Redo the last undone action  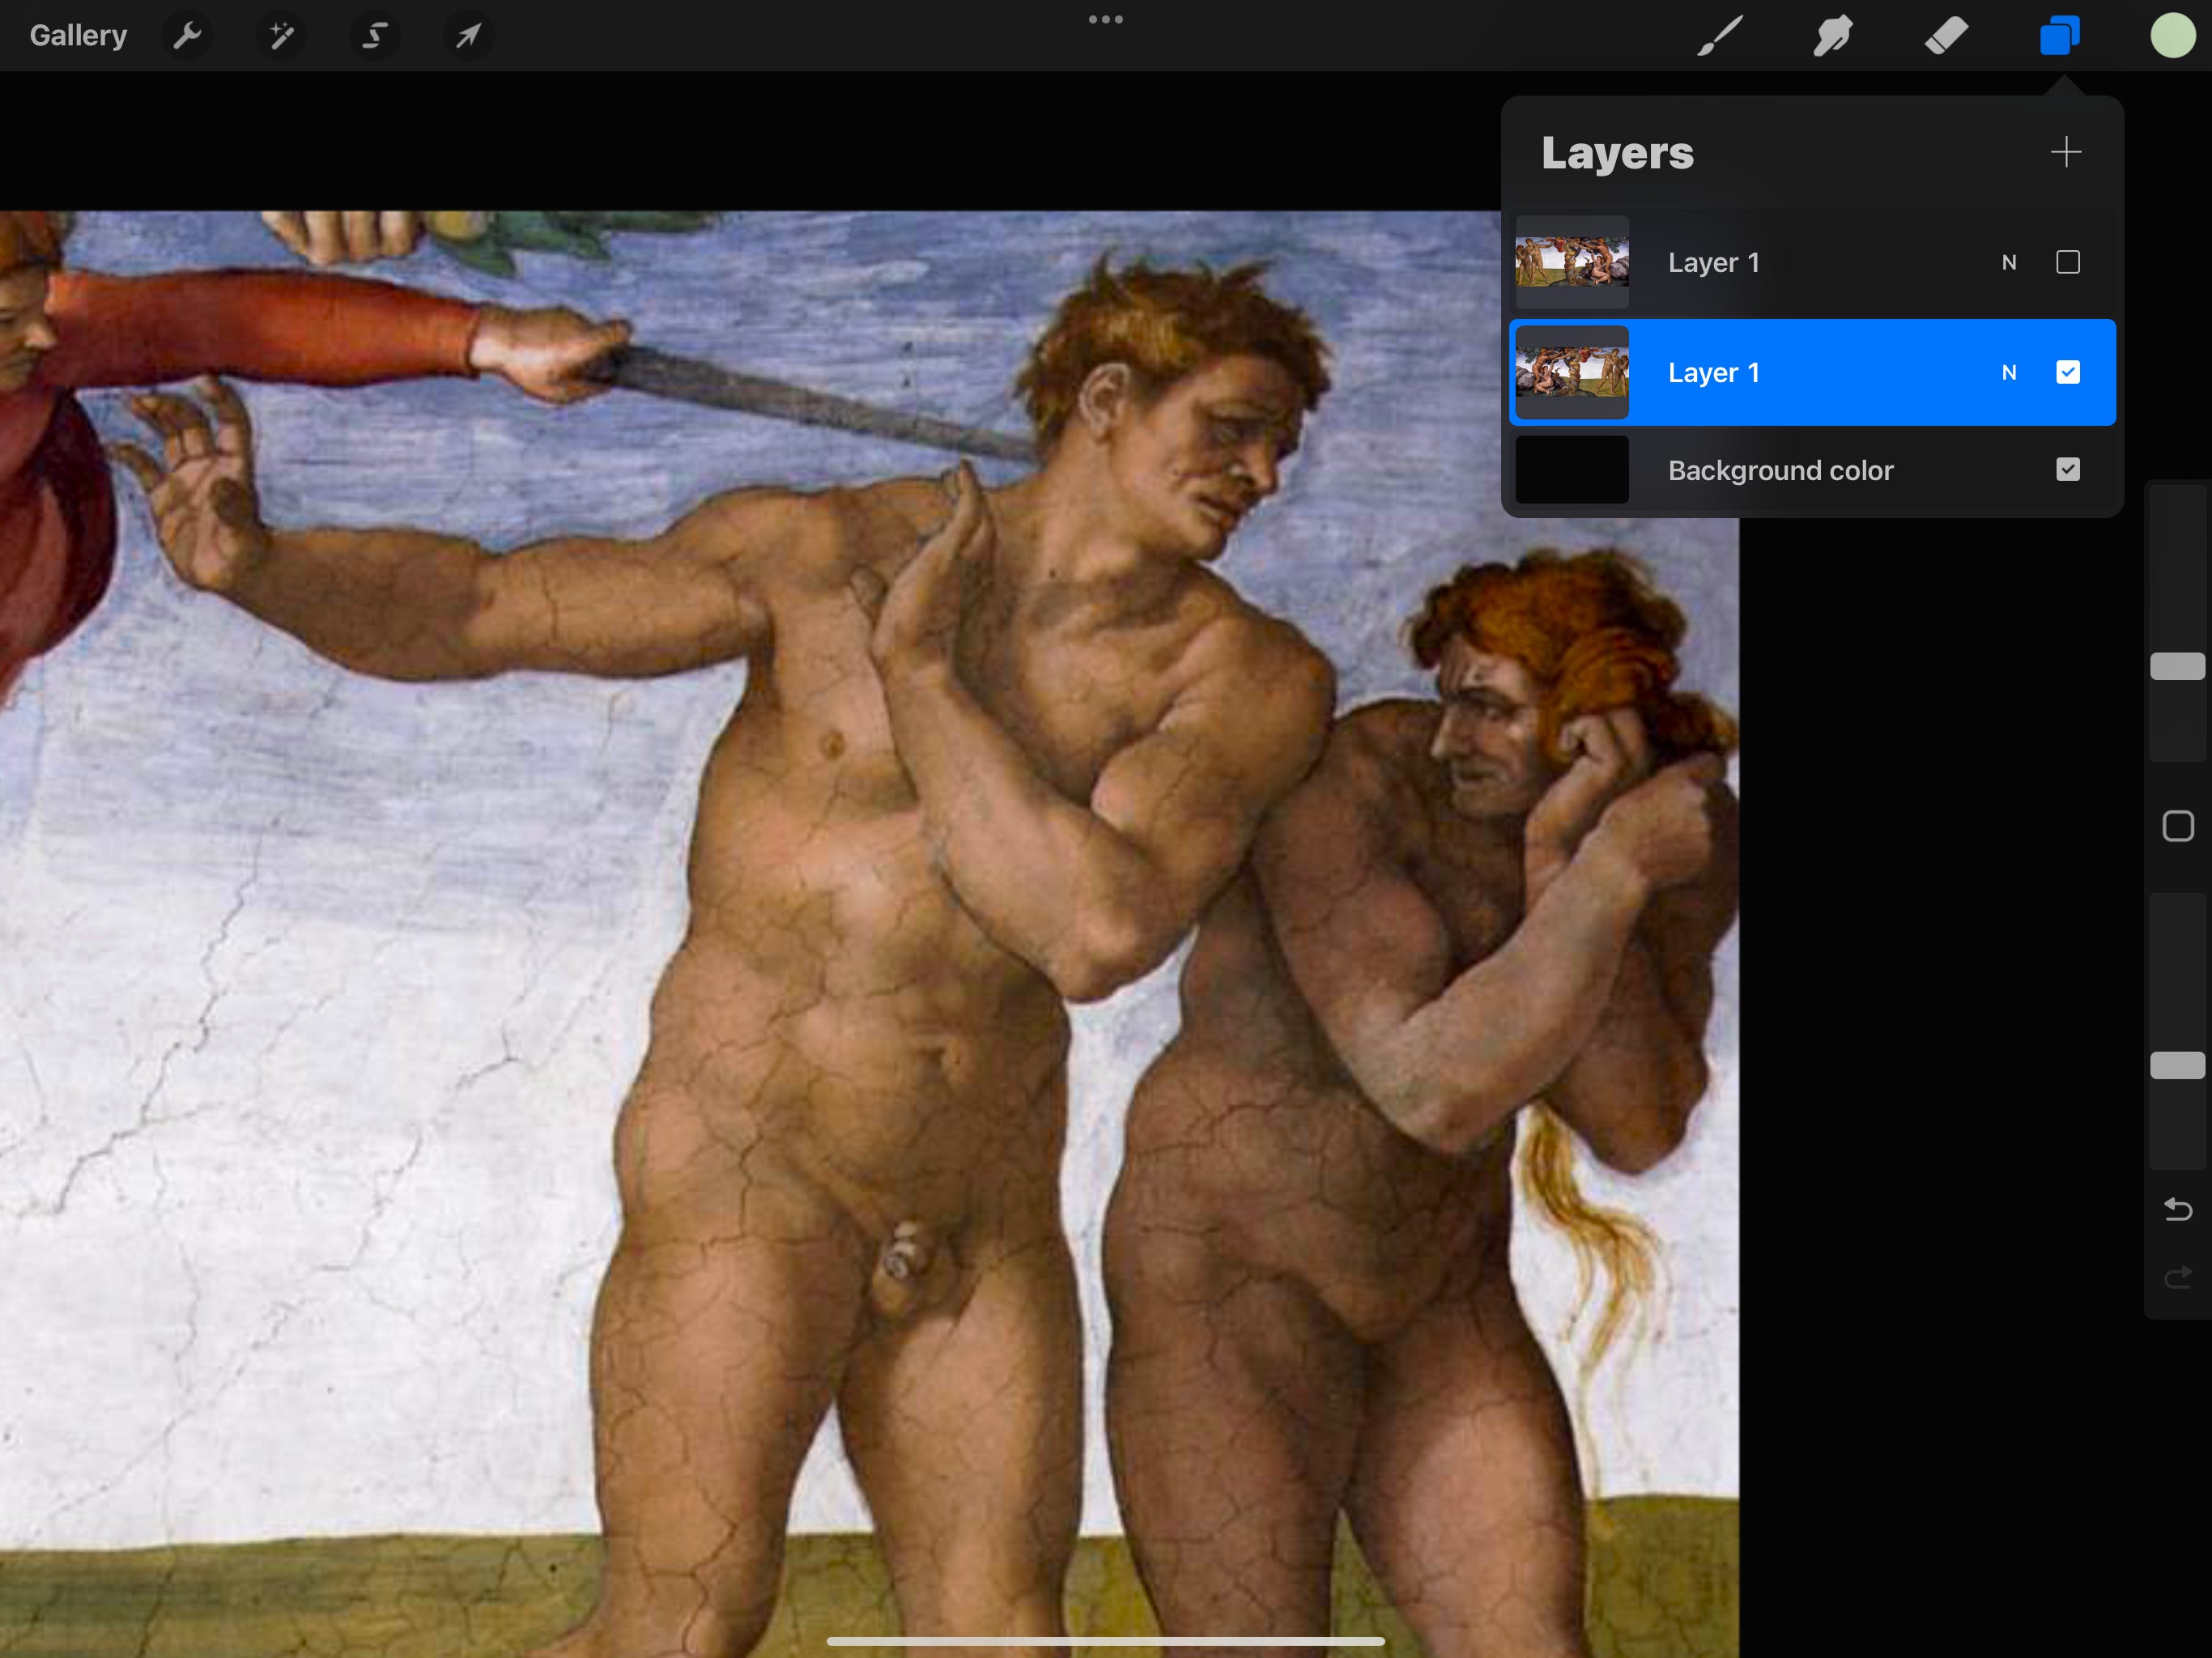coord(2178,1277)
